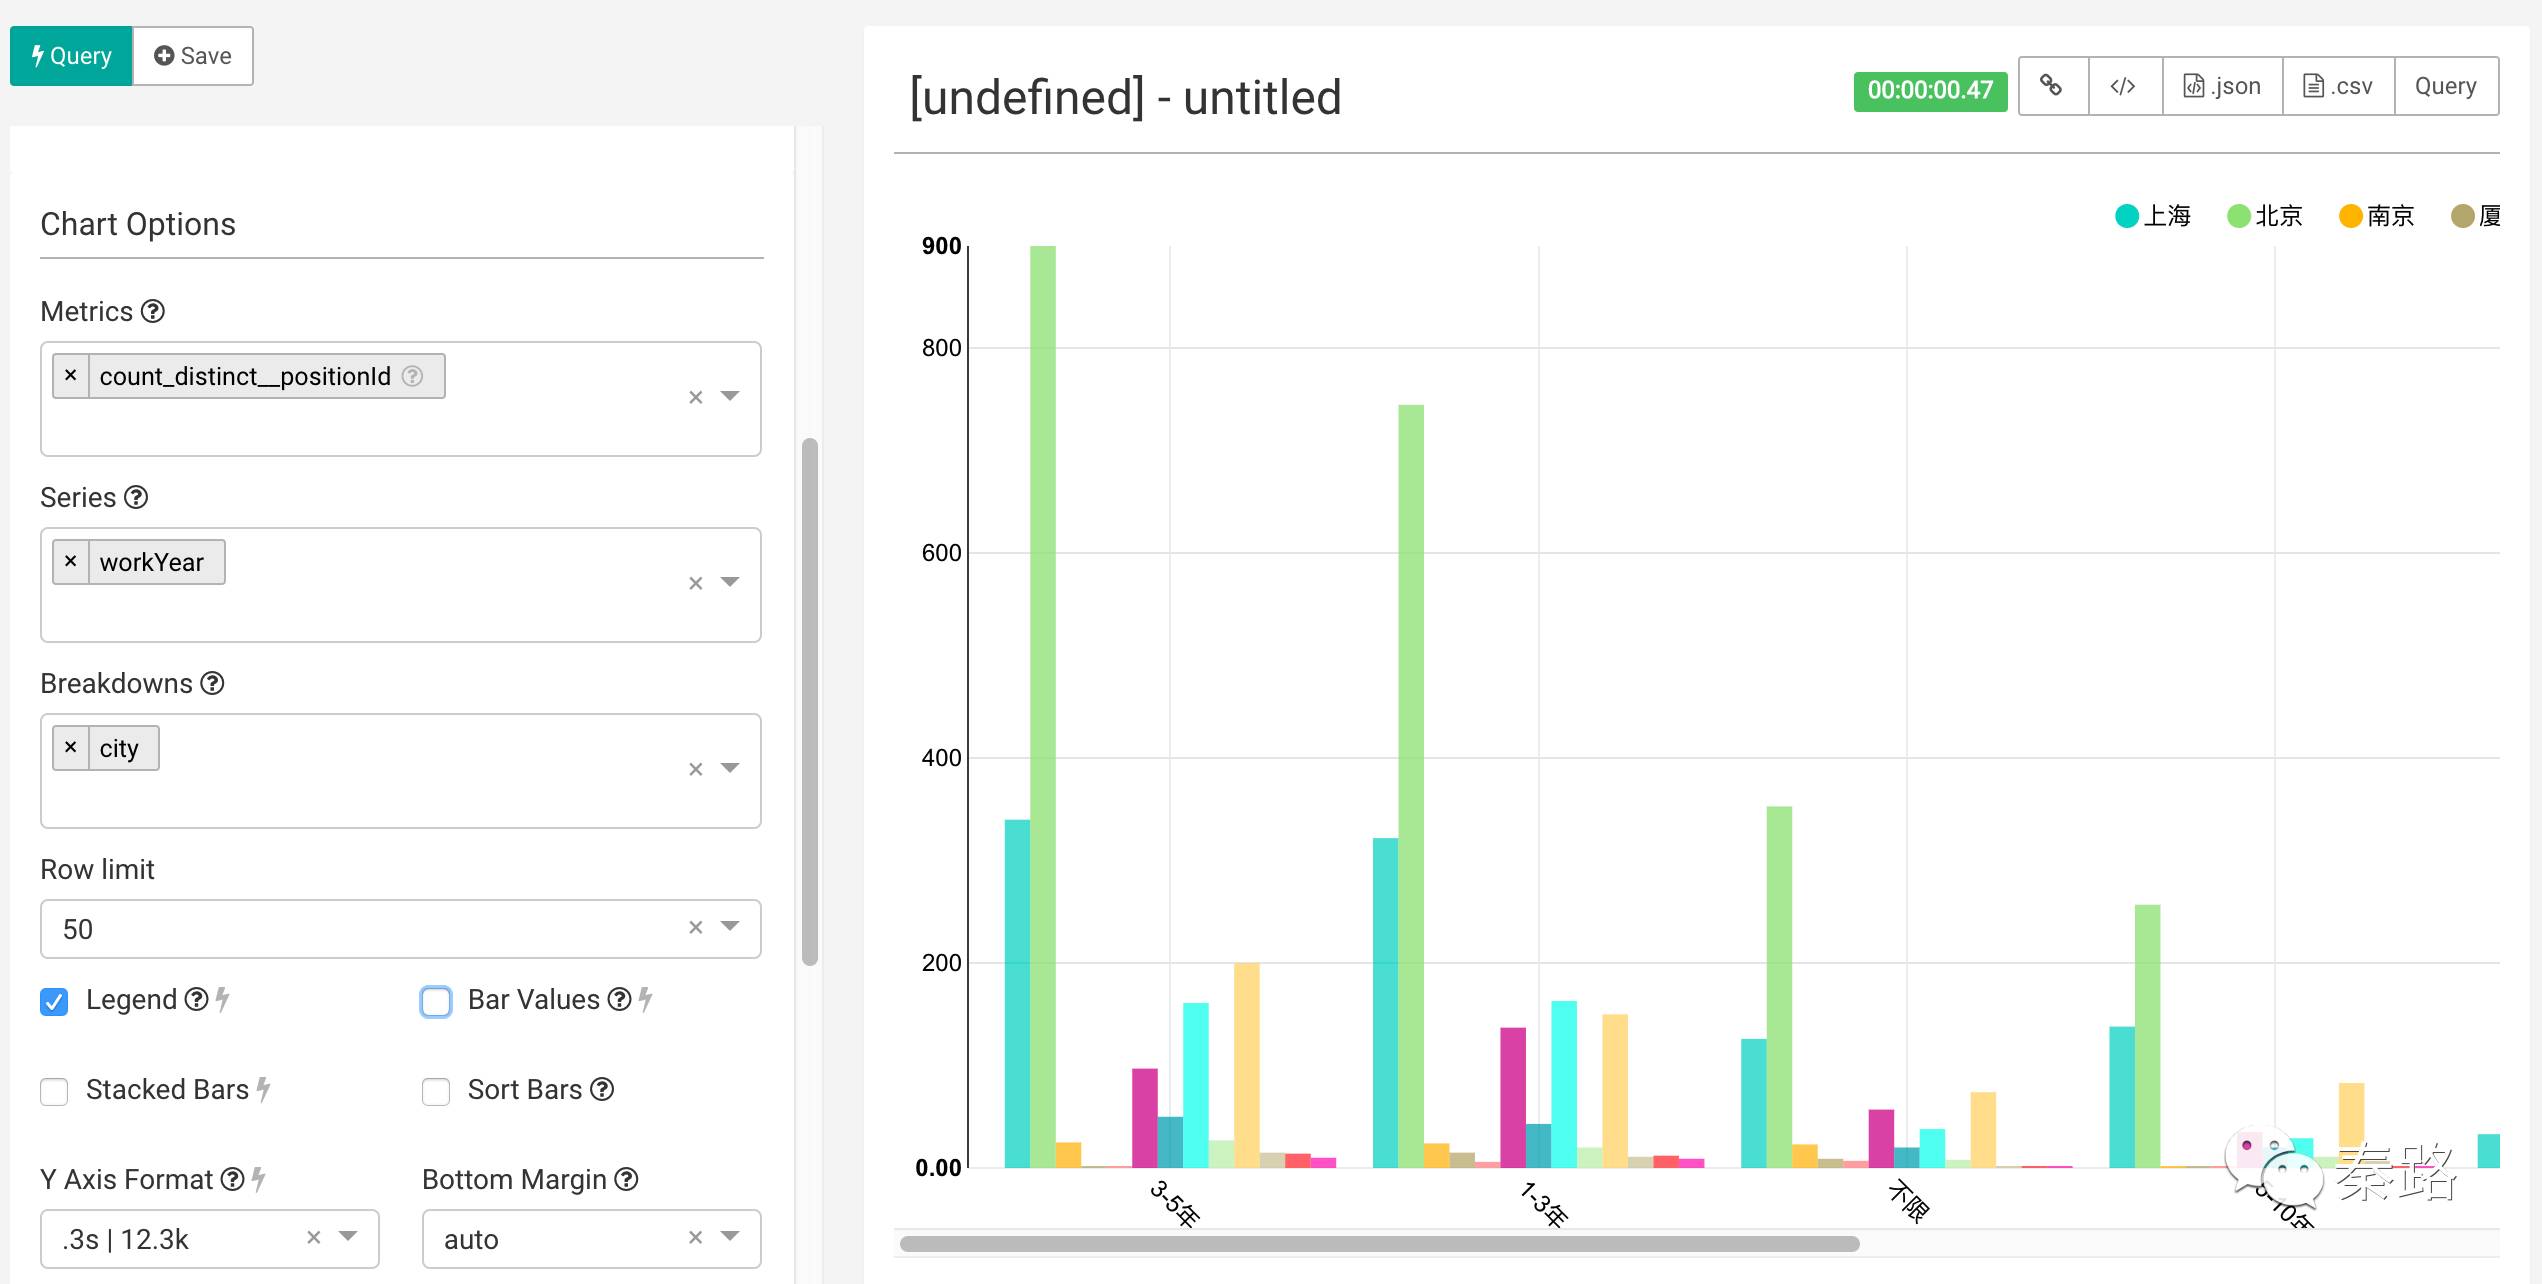2542x1284 pixels.
Task: Click the Save button
Action: pos(193,56)
